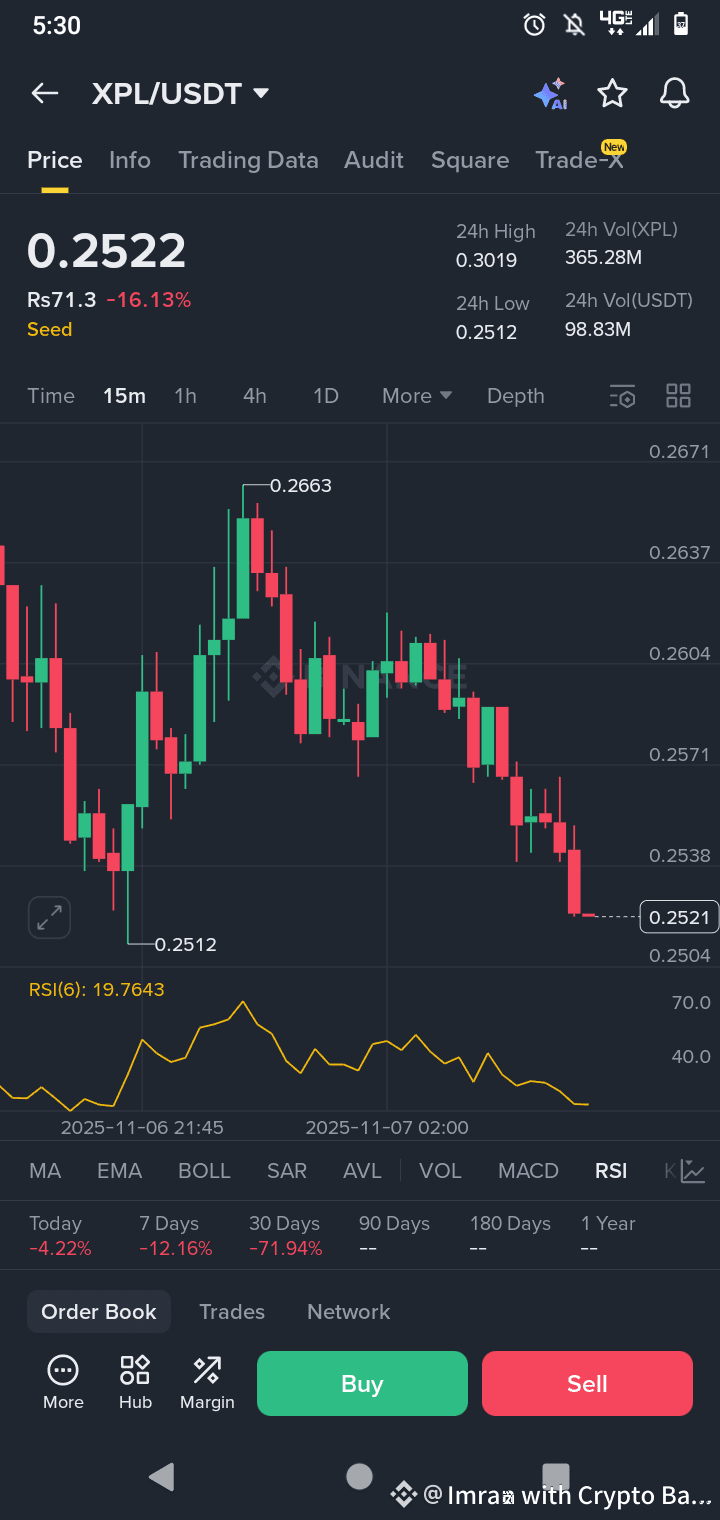
Task: Open the Trade-X tab
Action: coord(580,160)
